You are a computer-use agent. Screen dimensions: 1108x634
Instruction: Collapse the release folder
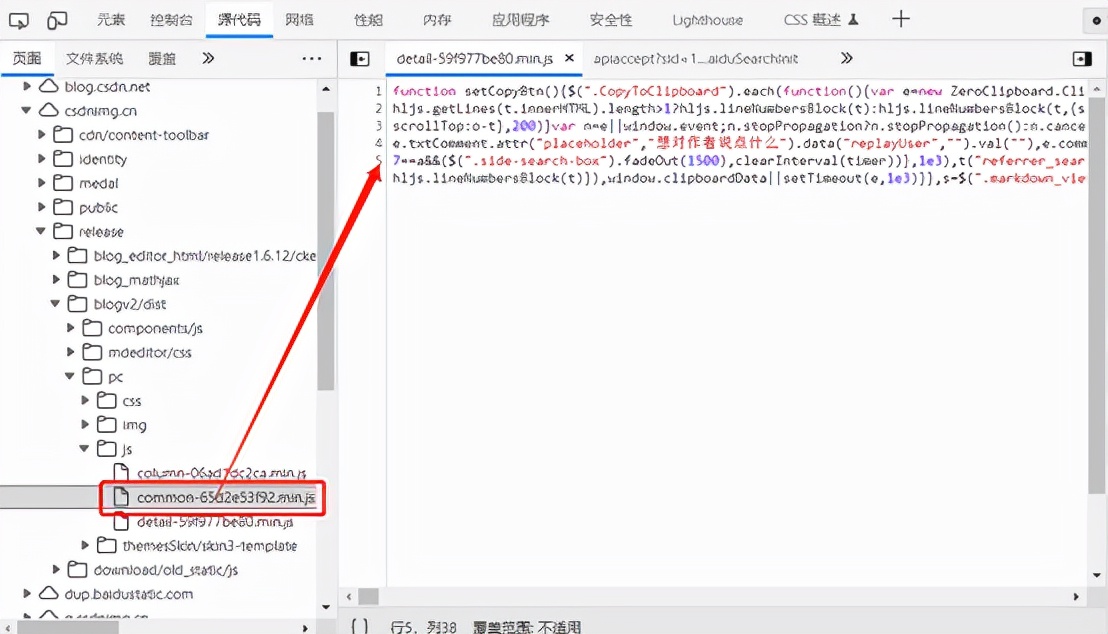(41, 231)
